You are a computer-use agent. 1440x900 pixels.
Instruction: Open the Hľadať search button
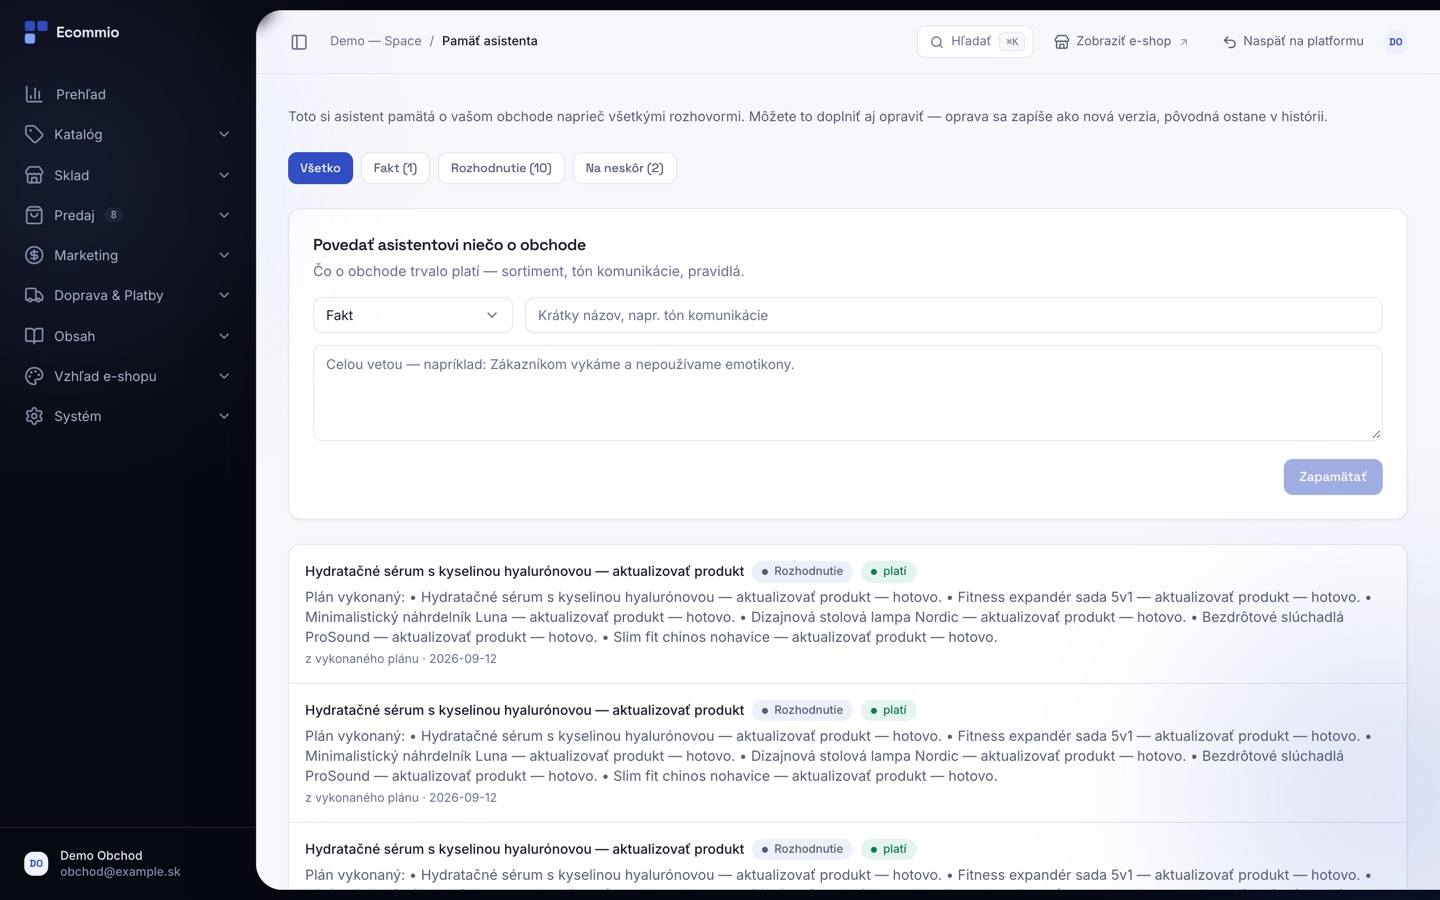point(975,42)
